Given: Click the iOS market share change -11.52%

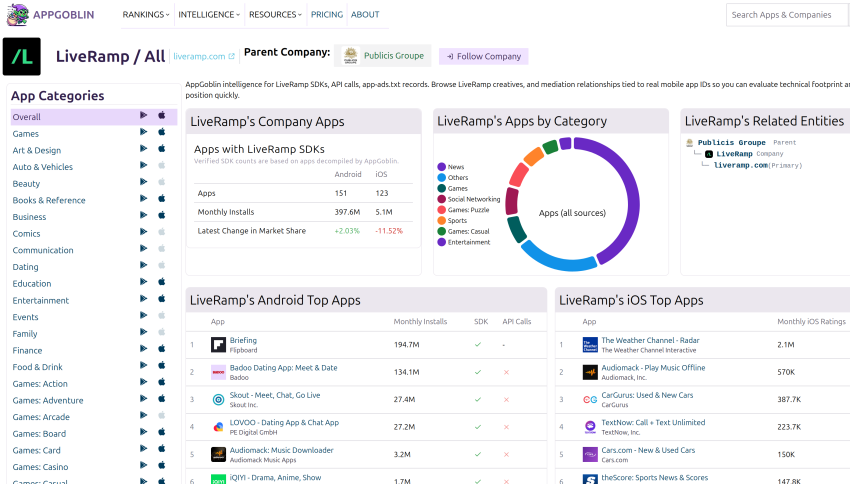Looking at the screenshot, I should [x=389, y=231].
